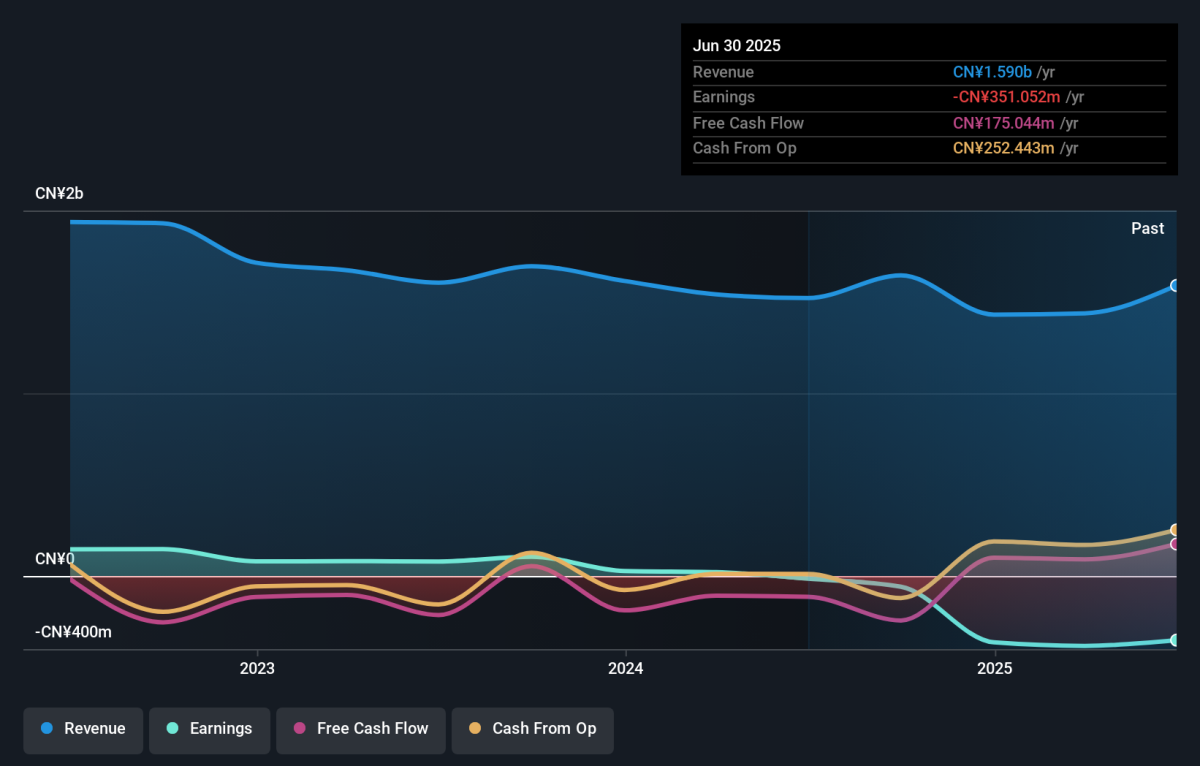The image size is (1200, 766).
Task: Click the -CN¥351.052m earnings value
Action: pyautogui.click(x=1007, y=97)
